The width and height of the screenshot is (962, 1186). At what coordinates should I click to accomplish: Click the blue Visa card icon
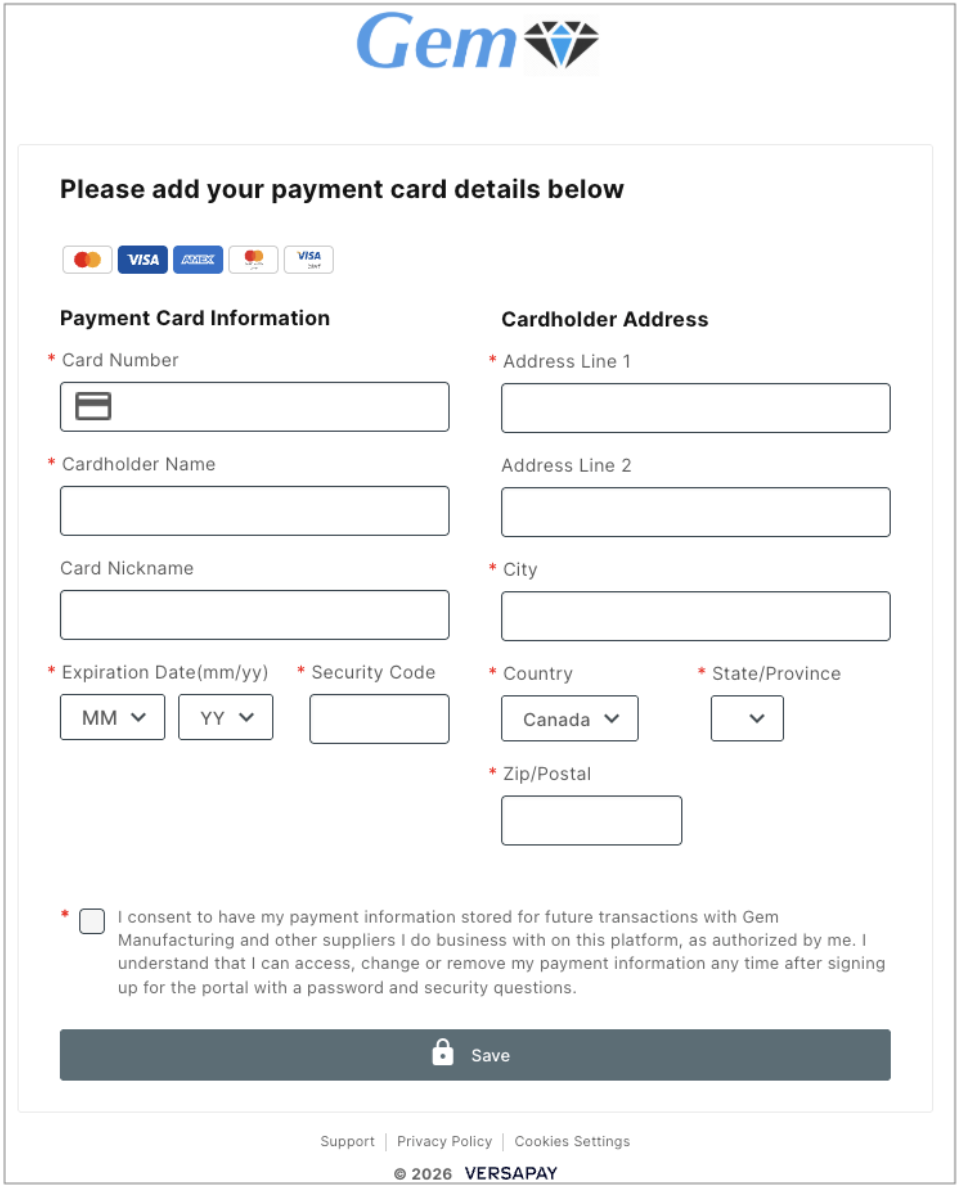(143, 260)
